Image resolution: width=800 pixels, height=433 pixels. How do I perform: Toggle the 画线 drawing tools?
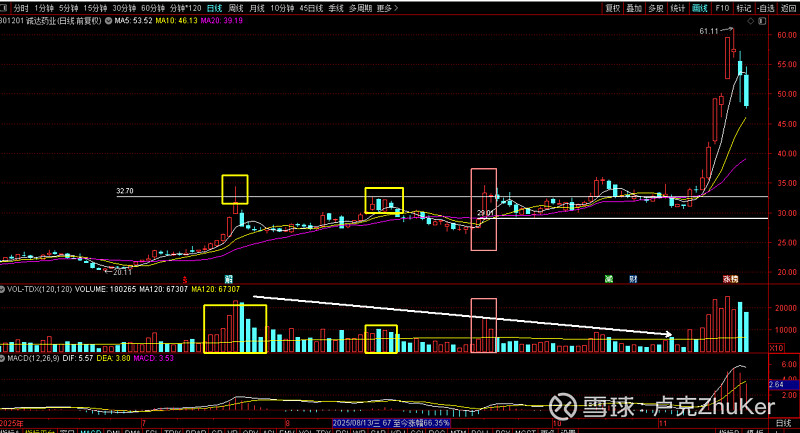[699, 8]
